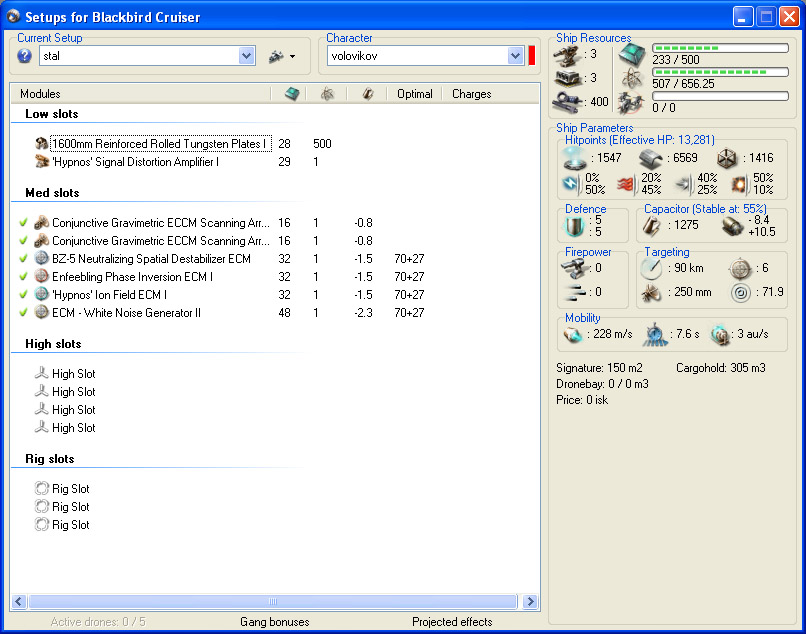Toggle the 'Hypnos' Ion Field ECM I checkmark
The image size is (806, 634).
tap(23, 295)
